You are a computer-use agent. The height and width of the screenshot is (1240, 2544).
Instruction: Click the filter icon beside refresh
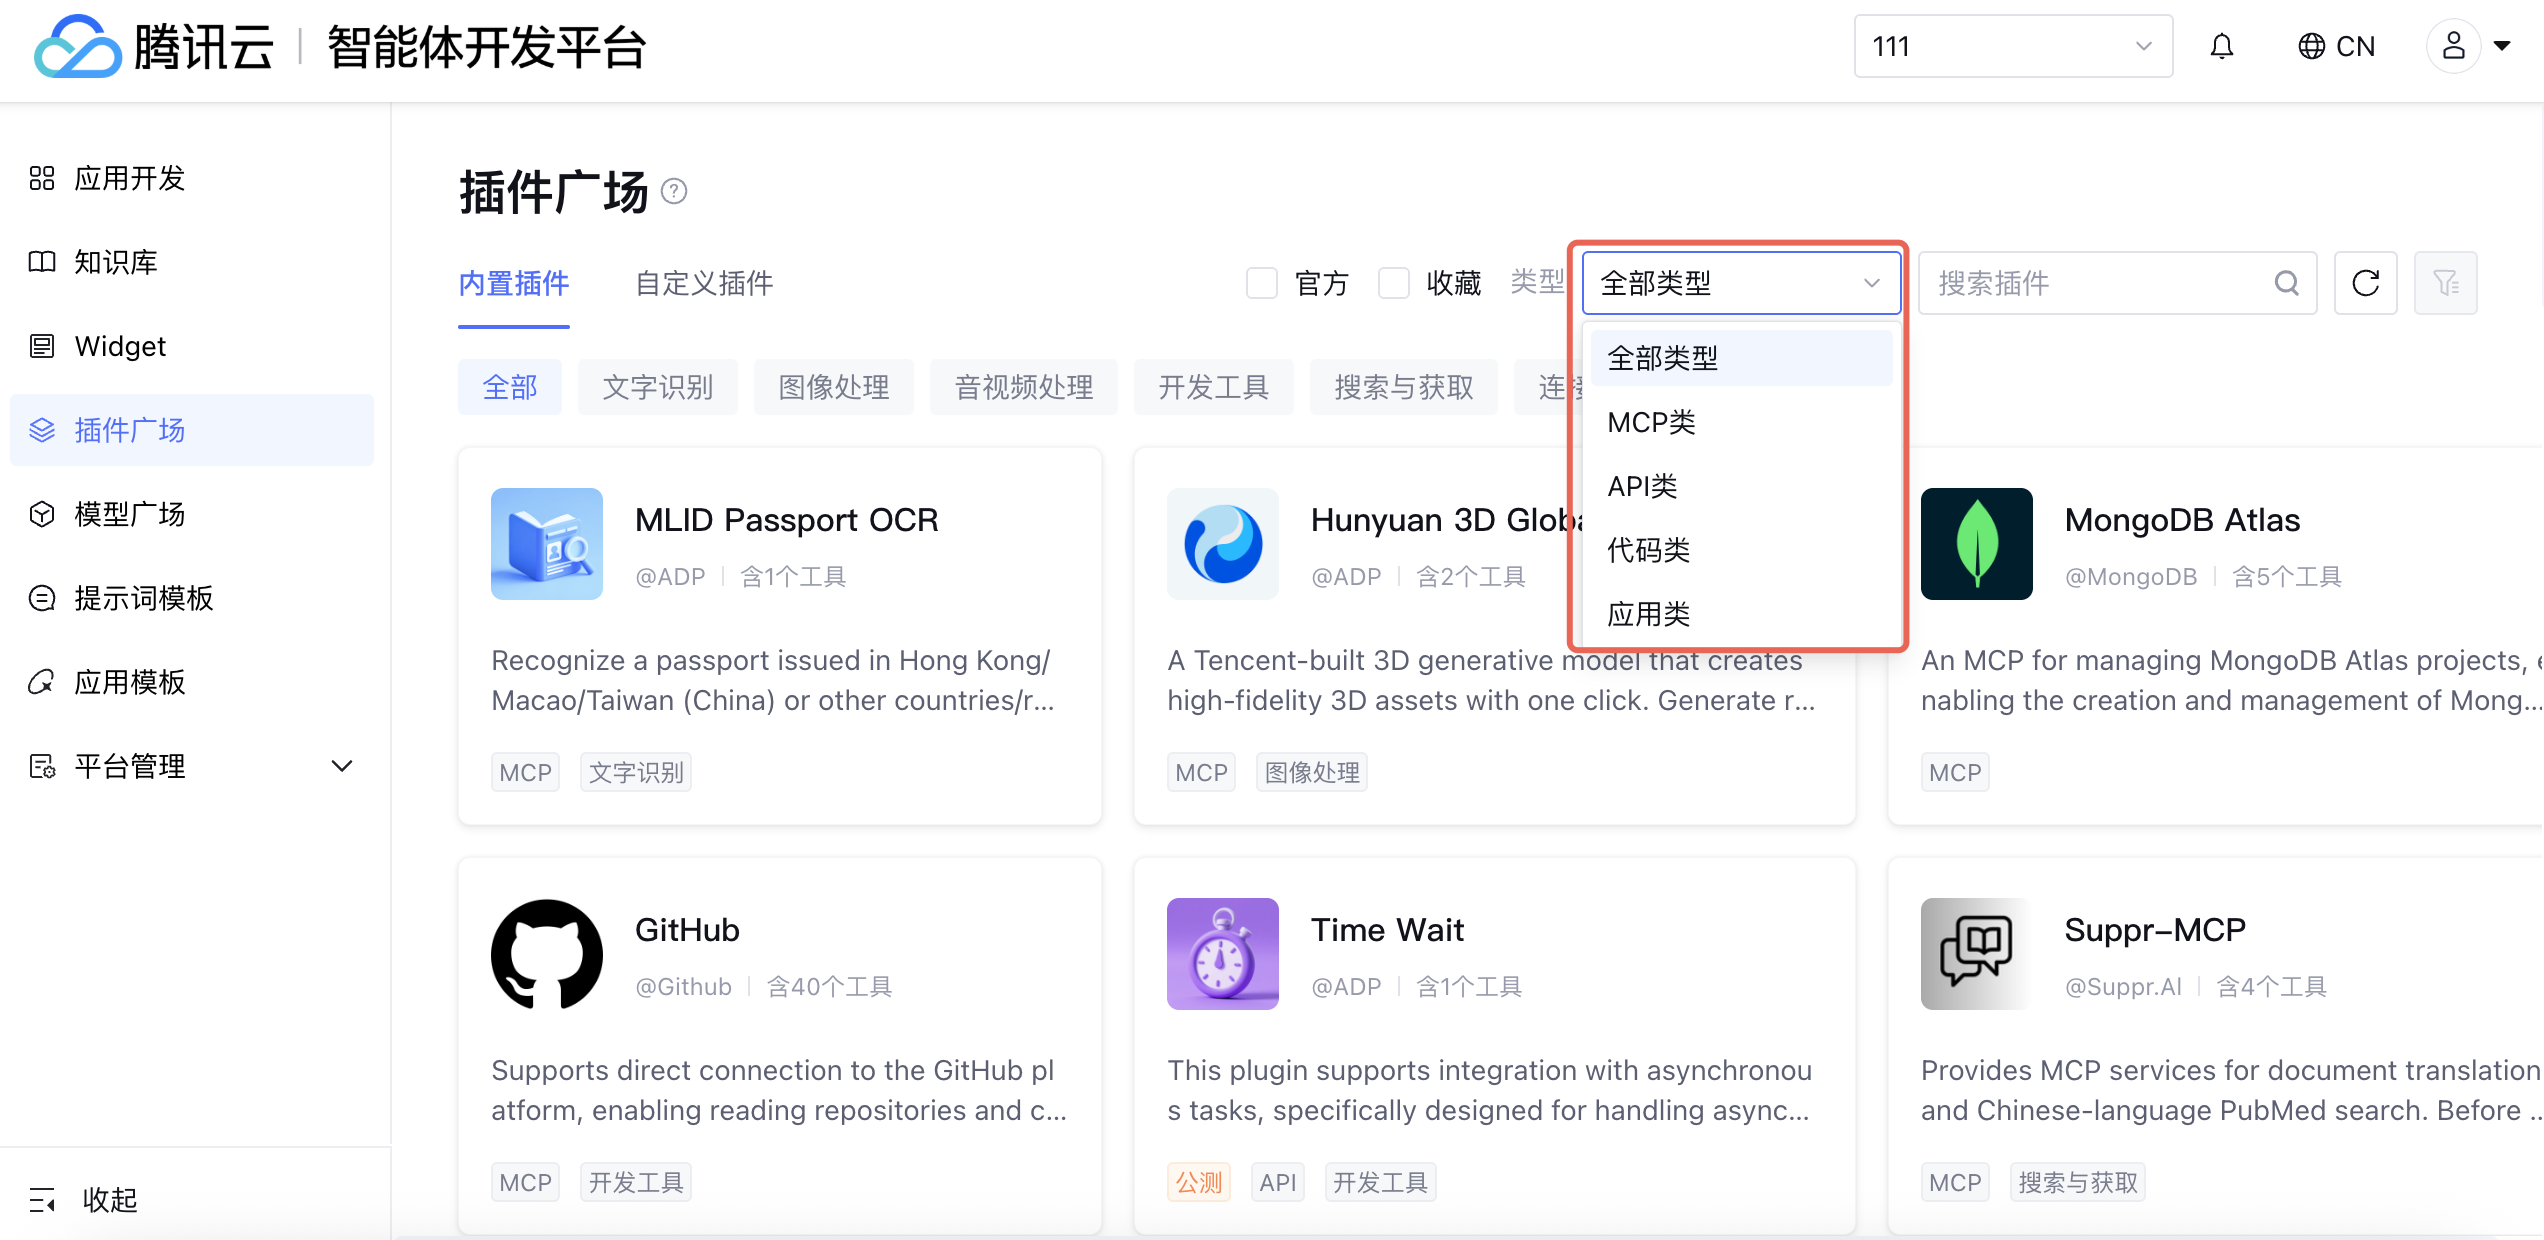tap(2445, 283)
